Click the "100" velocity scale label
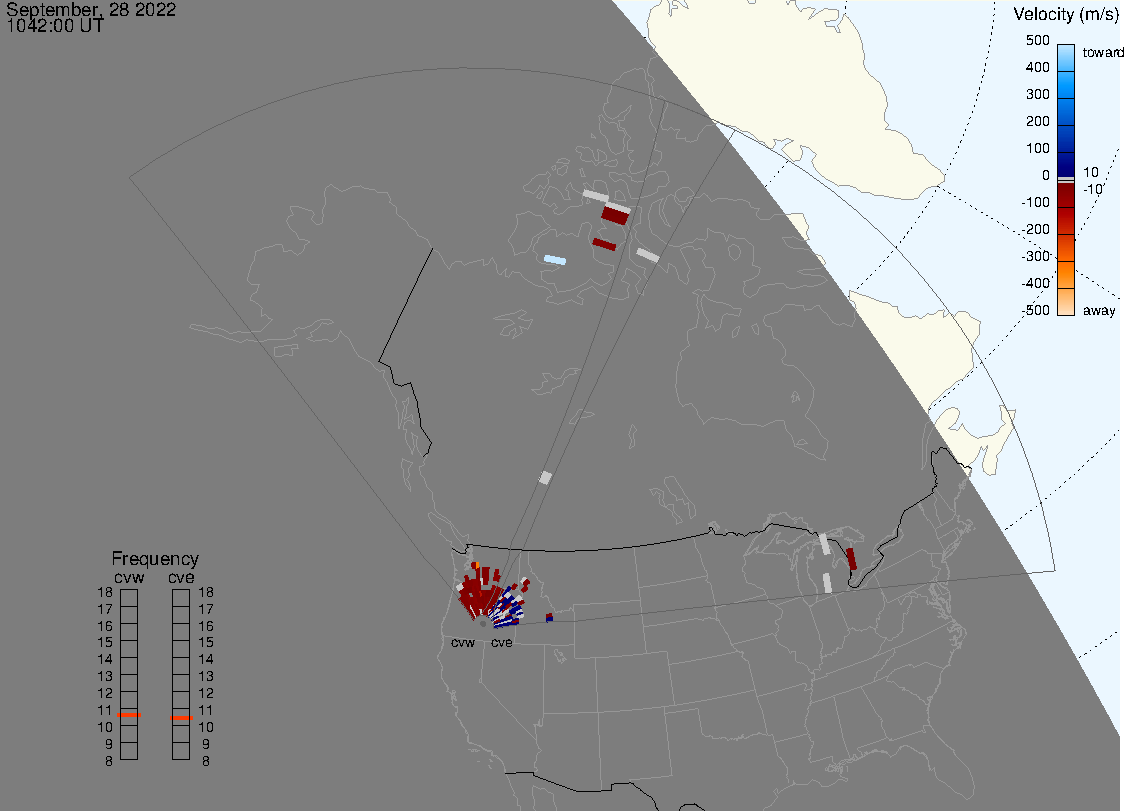Viewport: 1124px width, 811px height. [x=1037, y=148]
